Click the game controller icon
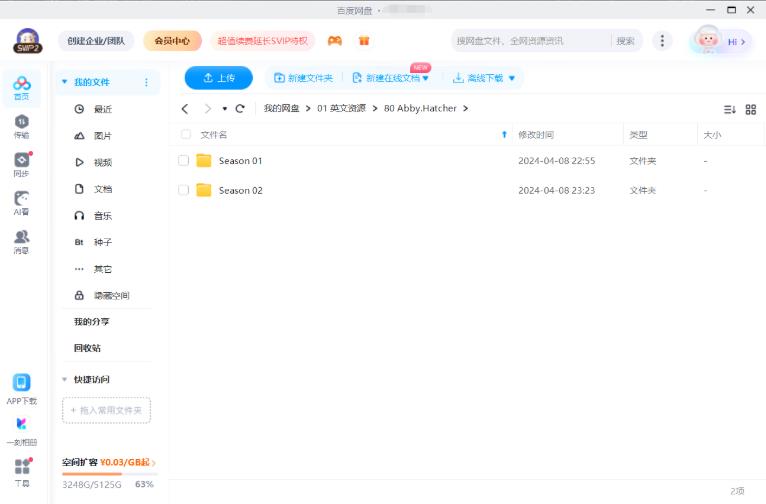This screenshot has width=766, height=504. coord(335,41)
